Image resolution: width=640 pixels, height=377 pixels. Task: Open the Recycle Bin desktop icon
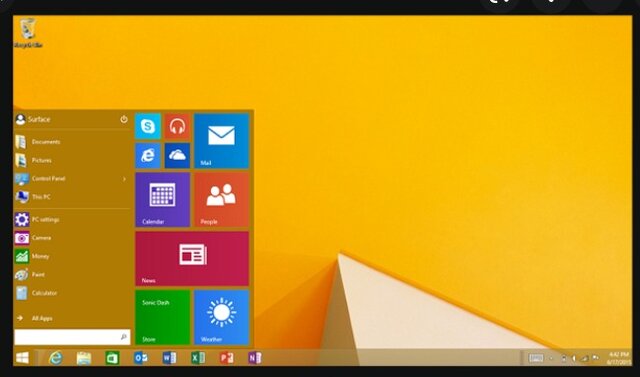click(28, 33)
